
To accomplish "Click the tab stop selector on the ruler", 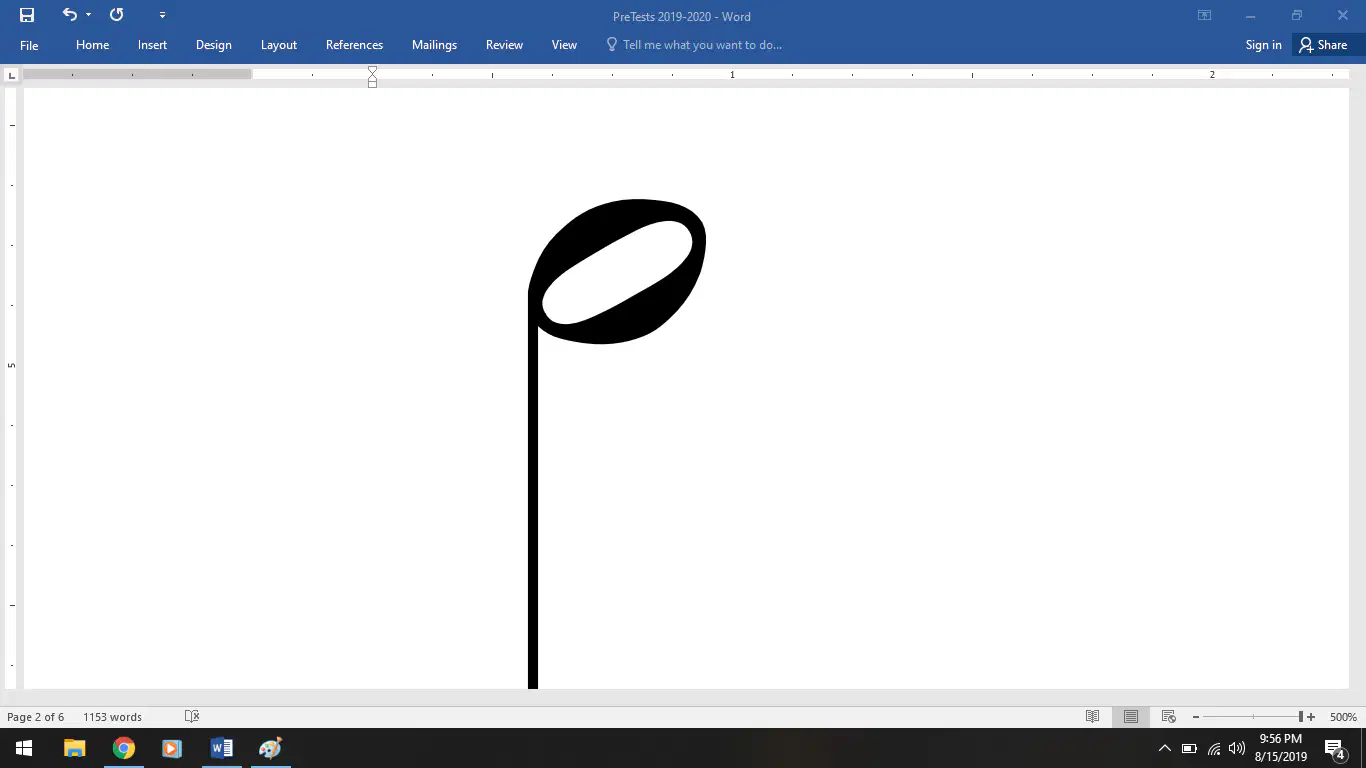I will [x=11, y=75].
